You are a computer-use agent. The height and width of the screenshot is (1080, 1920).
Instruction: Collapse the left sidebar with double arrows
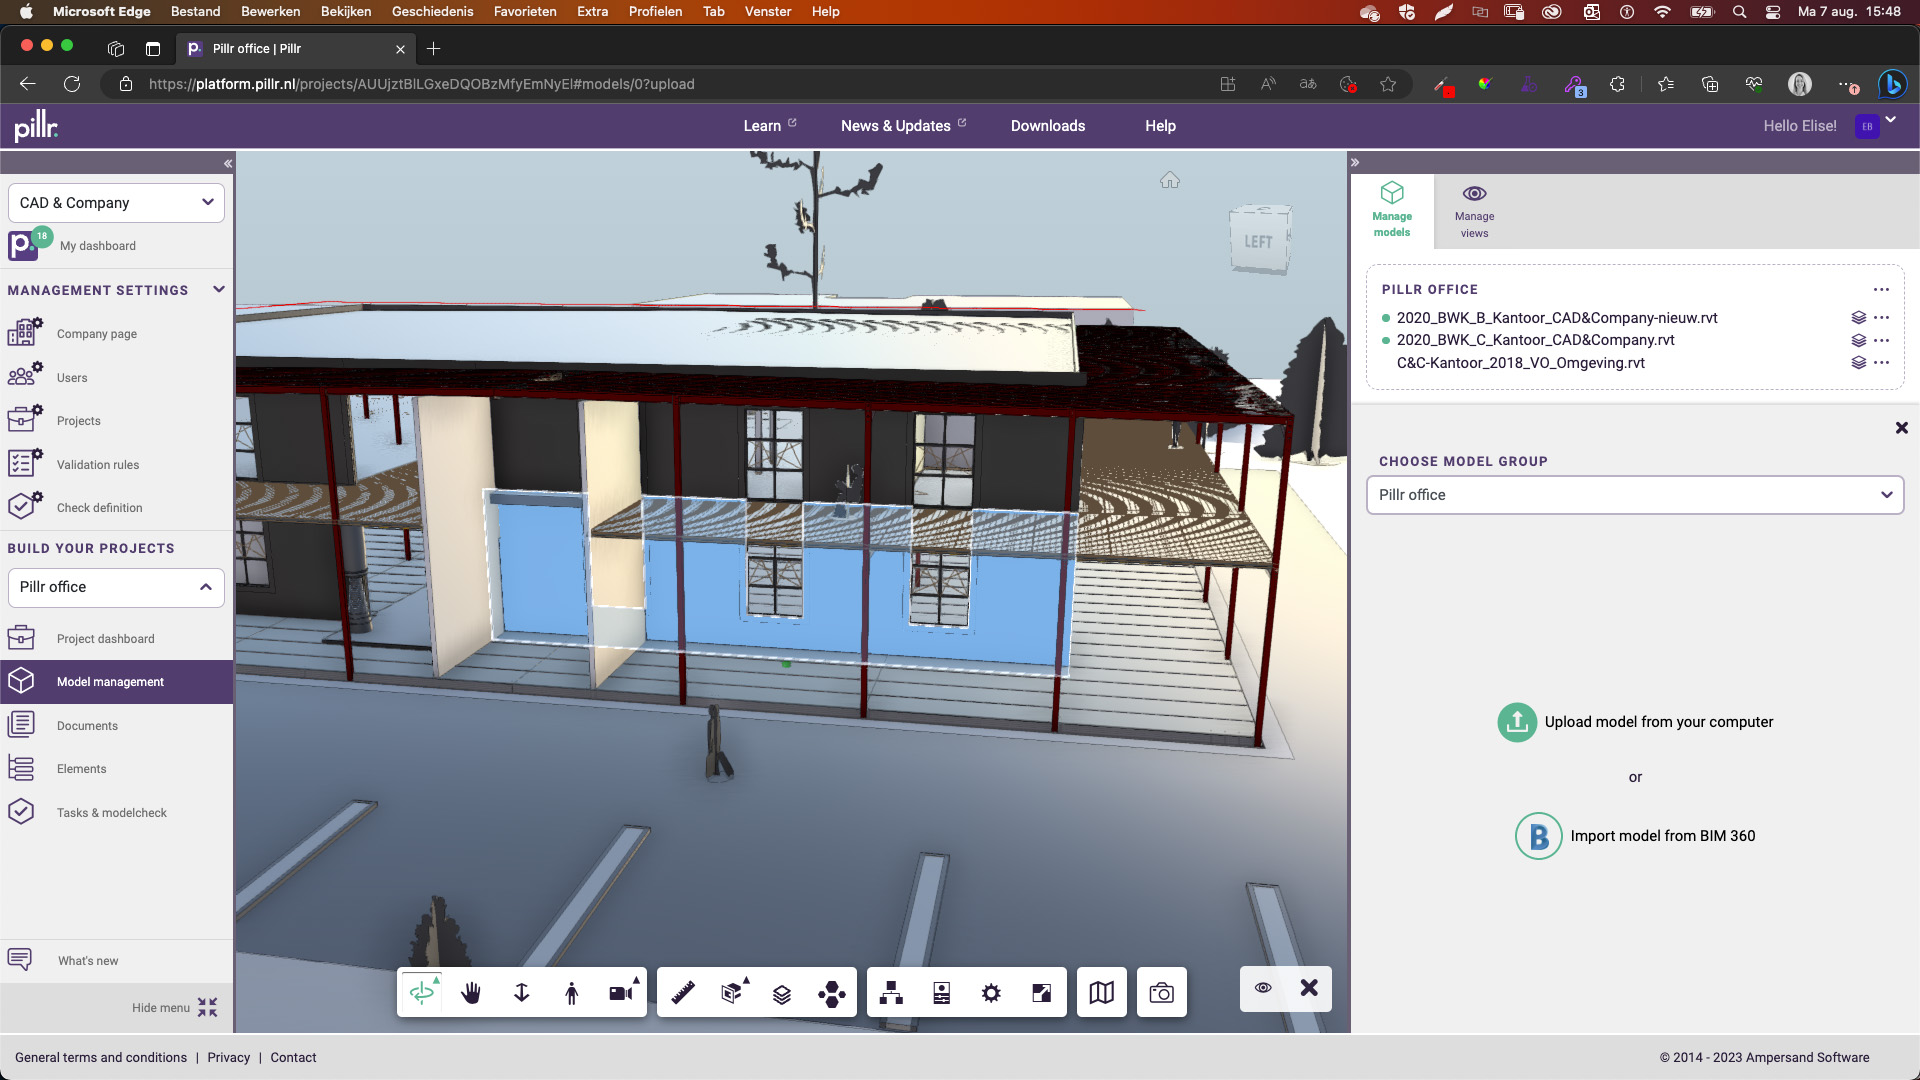coord(228,163)
